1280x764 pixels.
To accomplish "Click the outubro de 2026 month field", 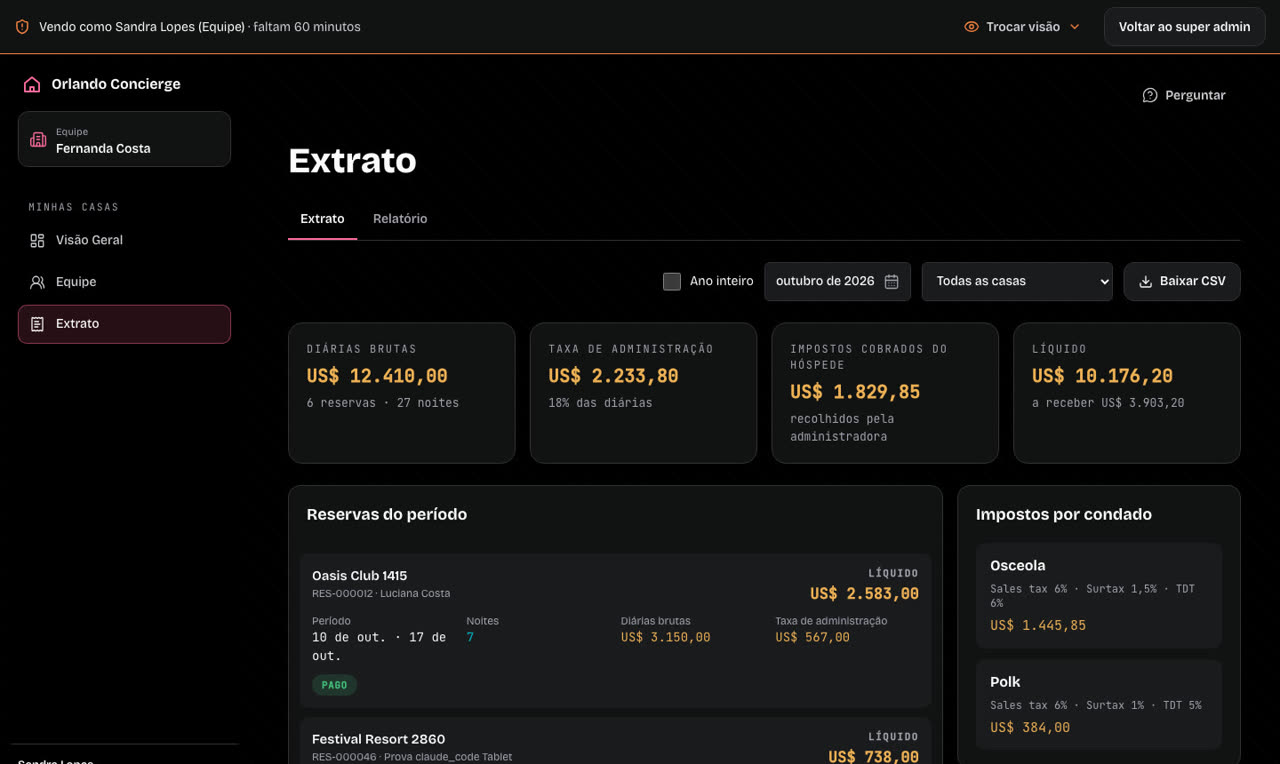I will 837,282.
